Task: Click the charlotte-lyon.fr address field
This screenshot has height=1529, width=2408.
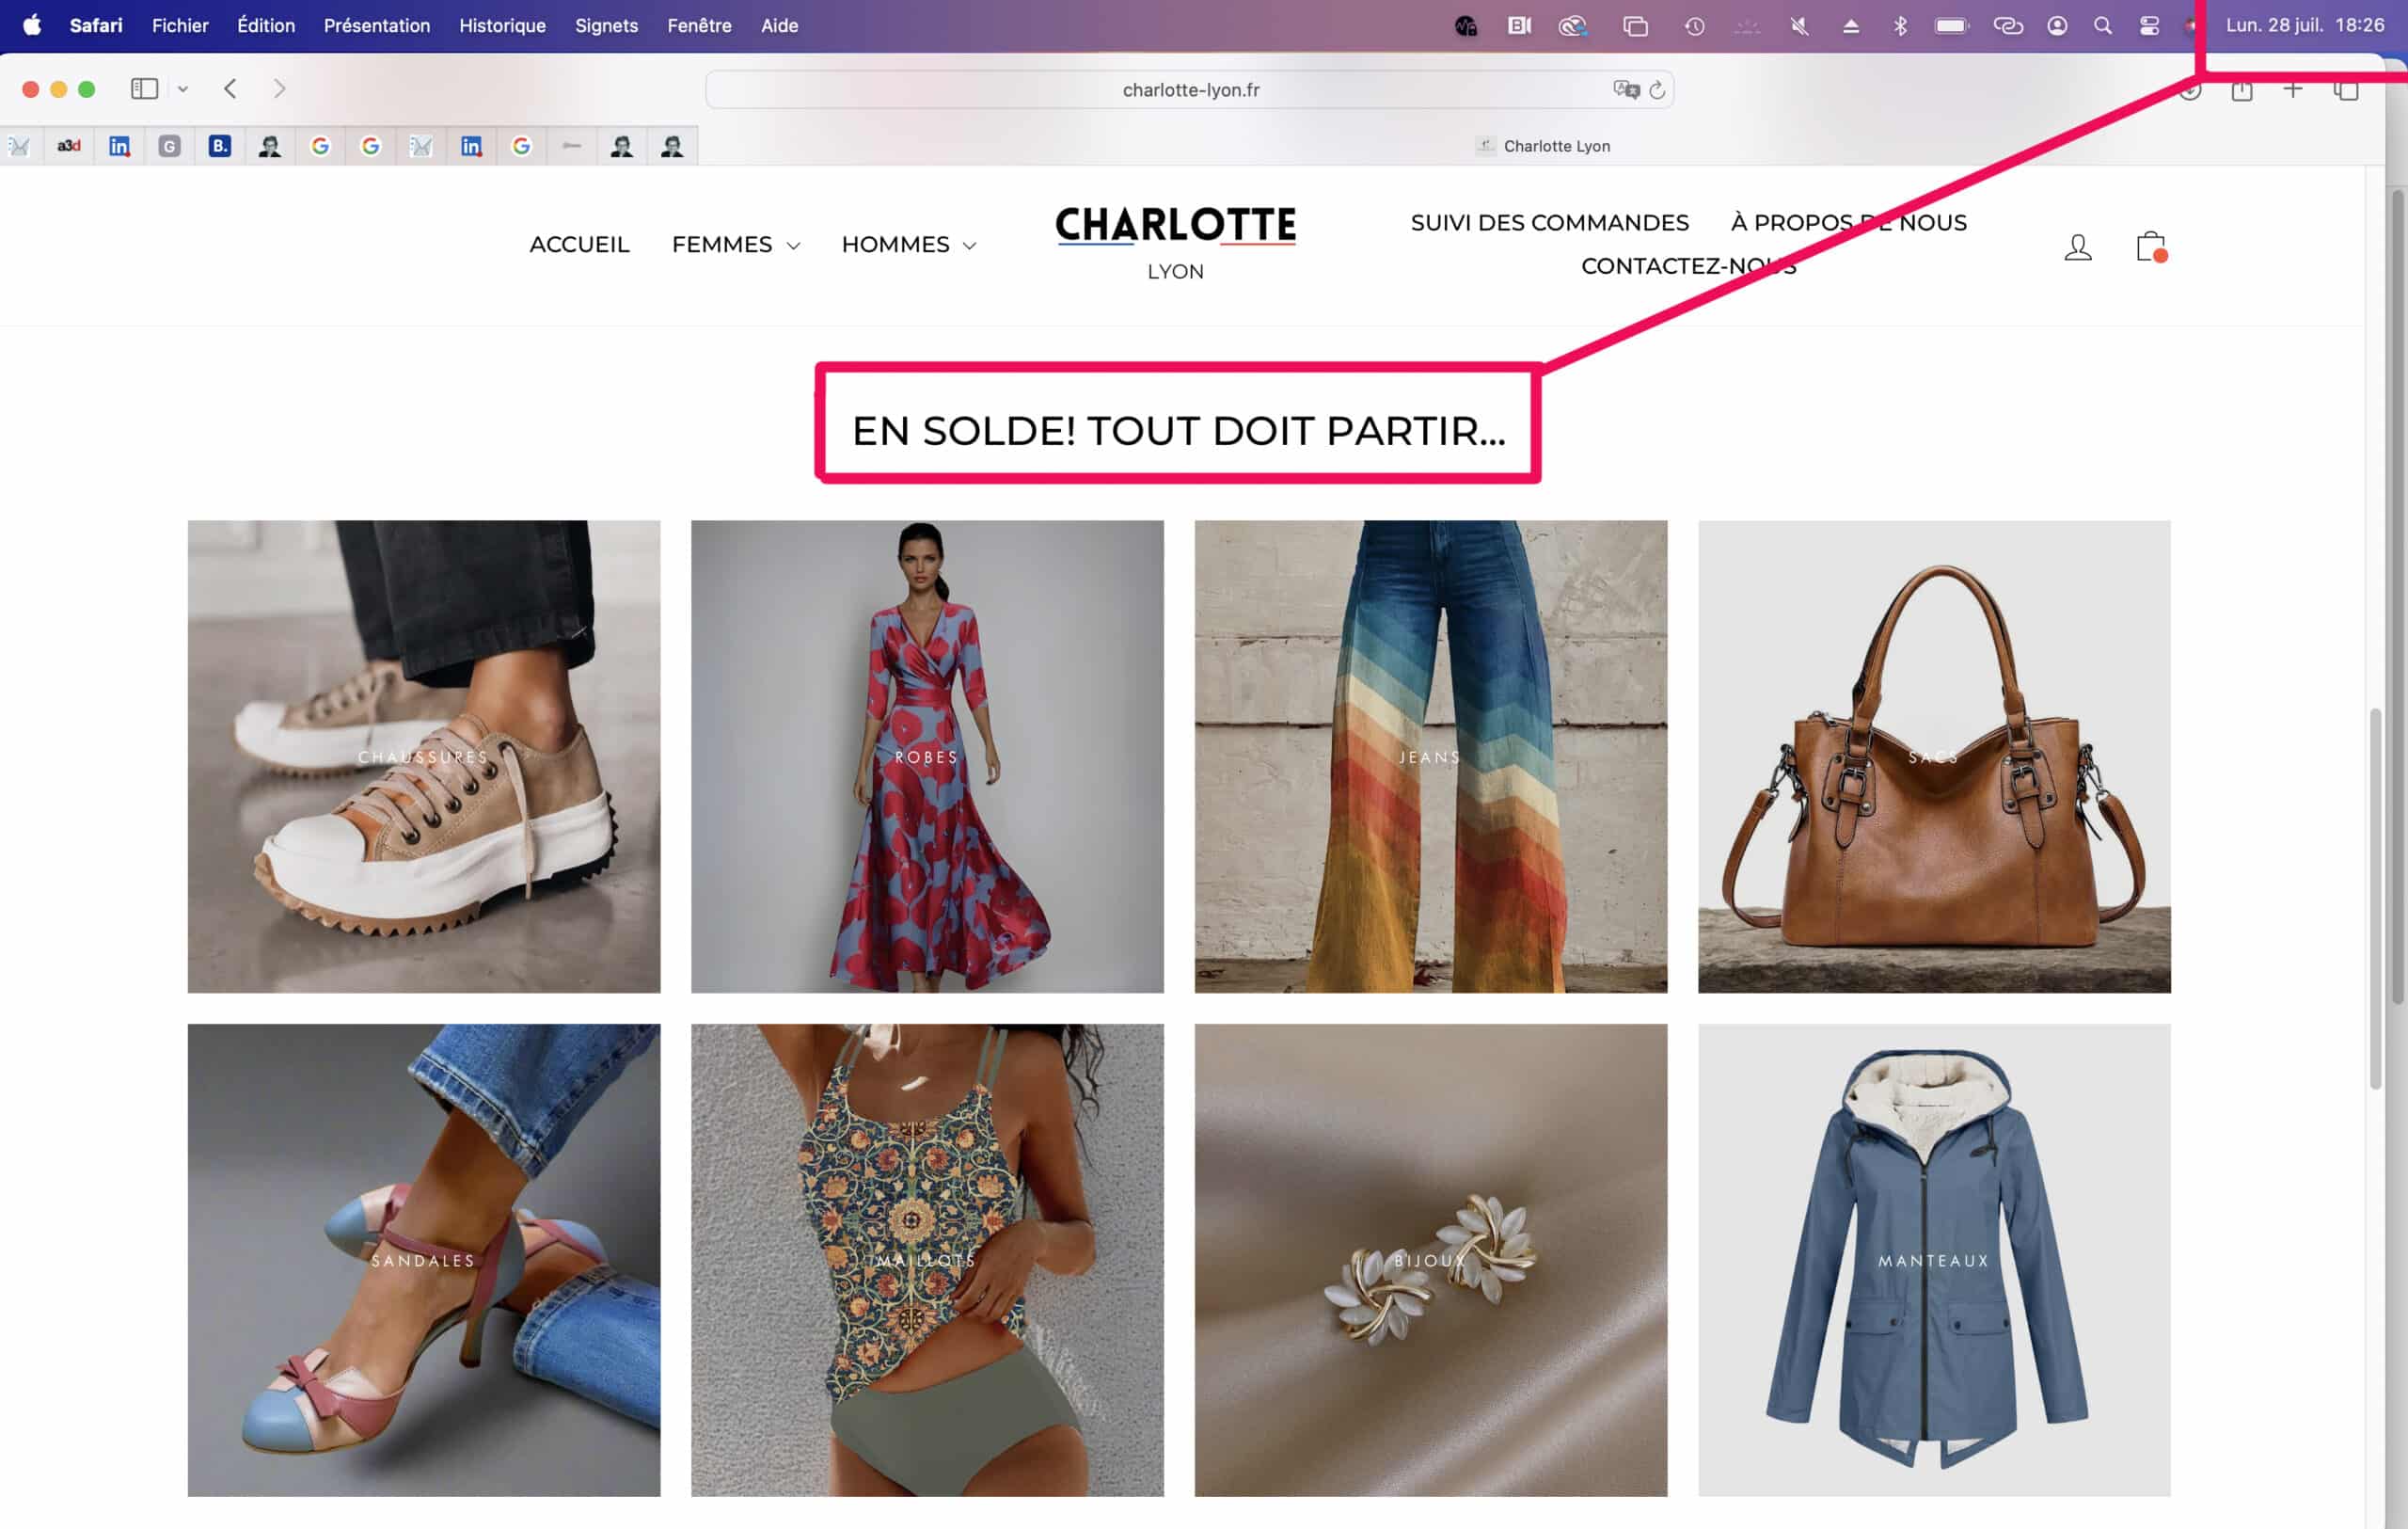Action: click(1190, 90)
